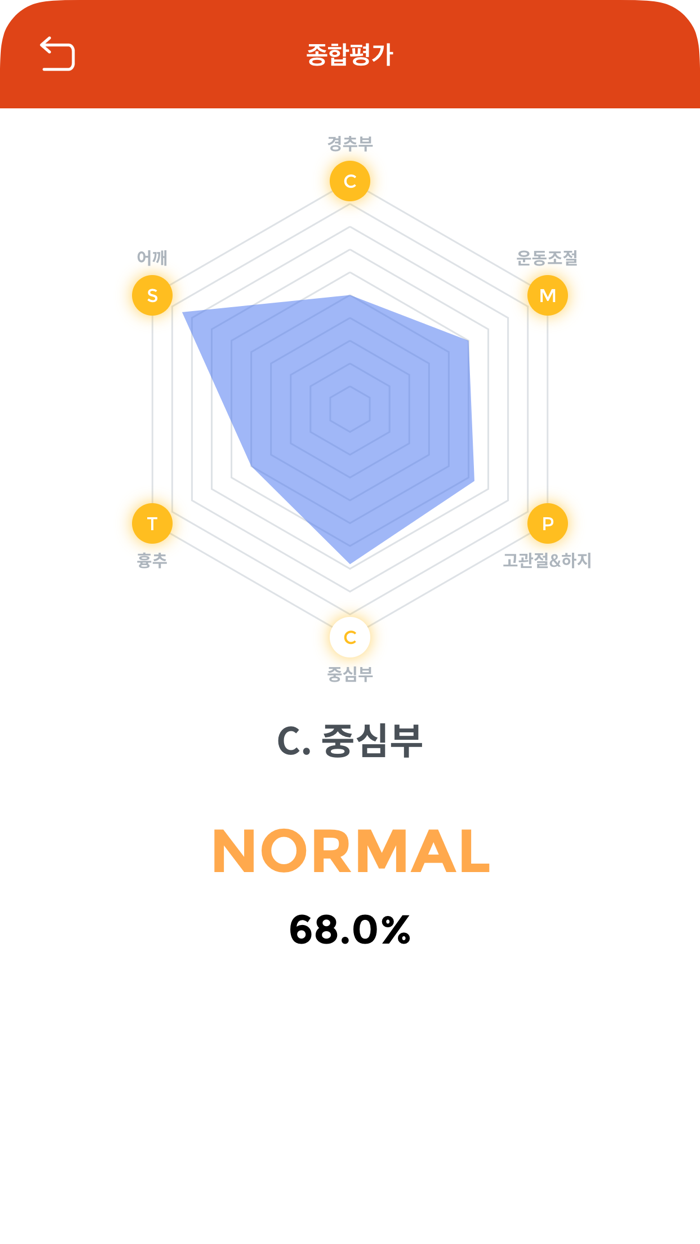700x1244 pixels.
Task: Click the 어깨 axis label
Action: (152, 258)
